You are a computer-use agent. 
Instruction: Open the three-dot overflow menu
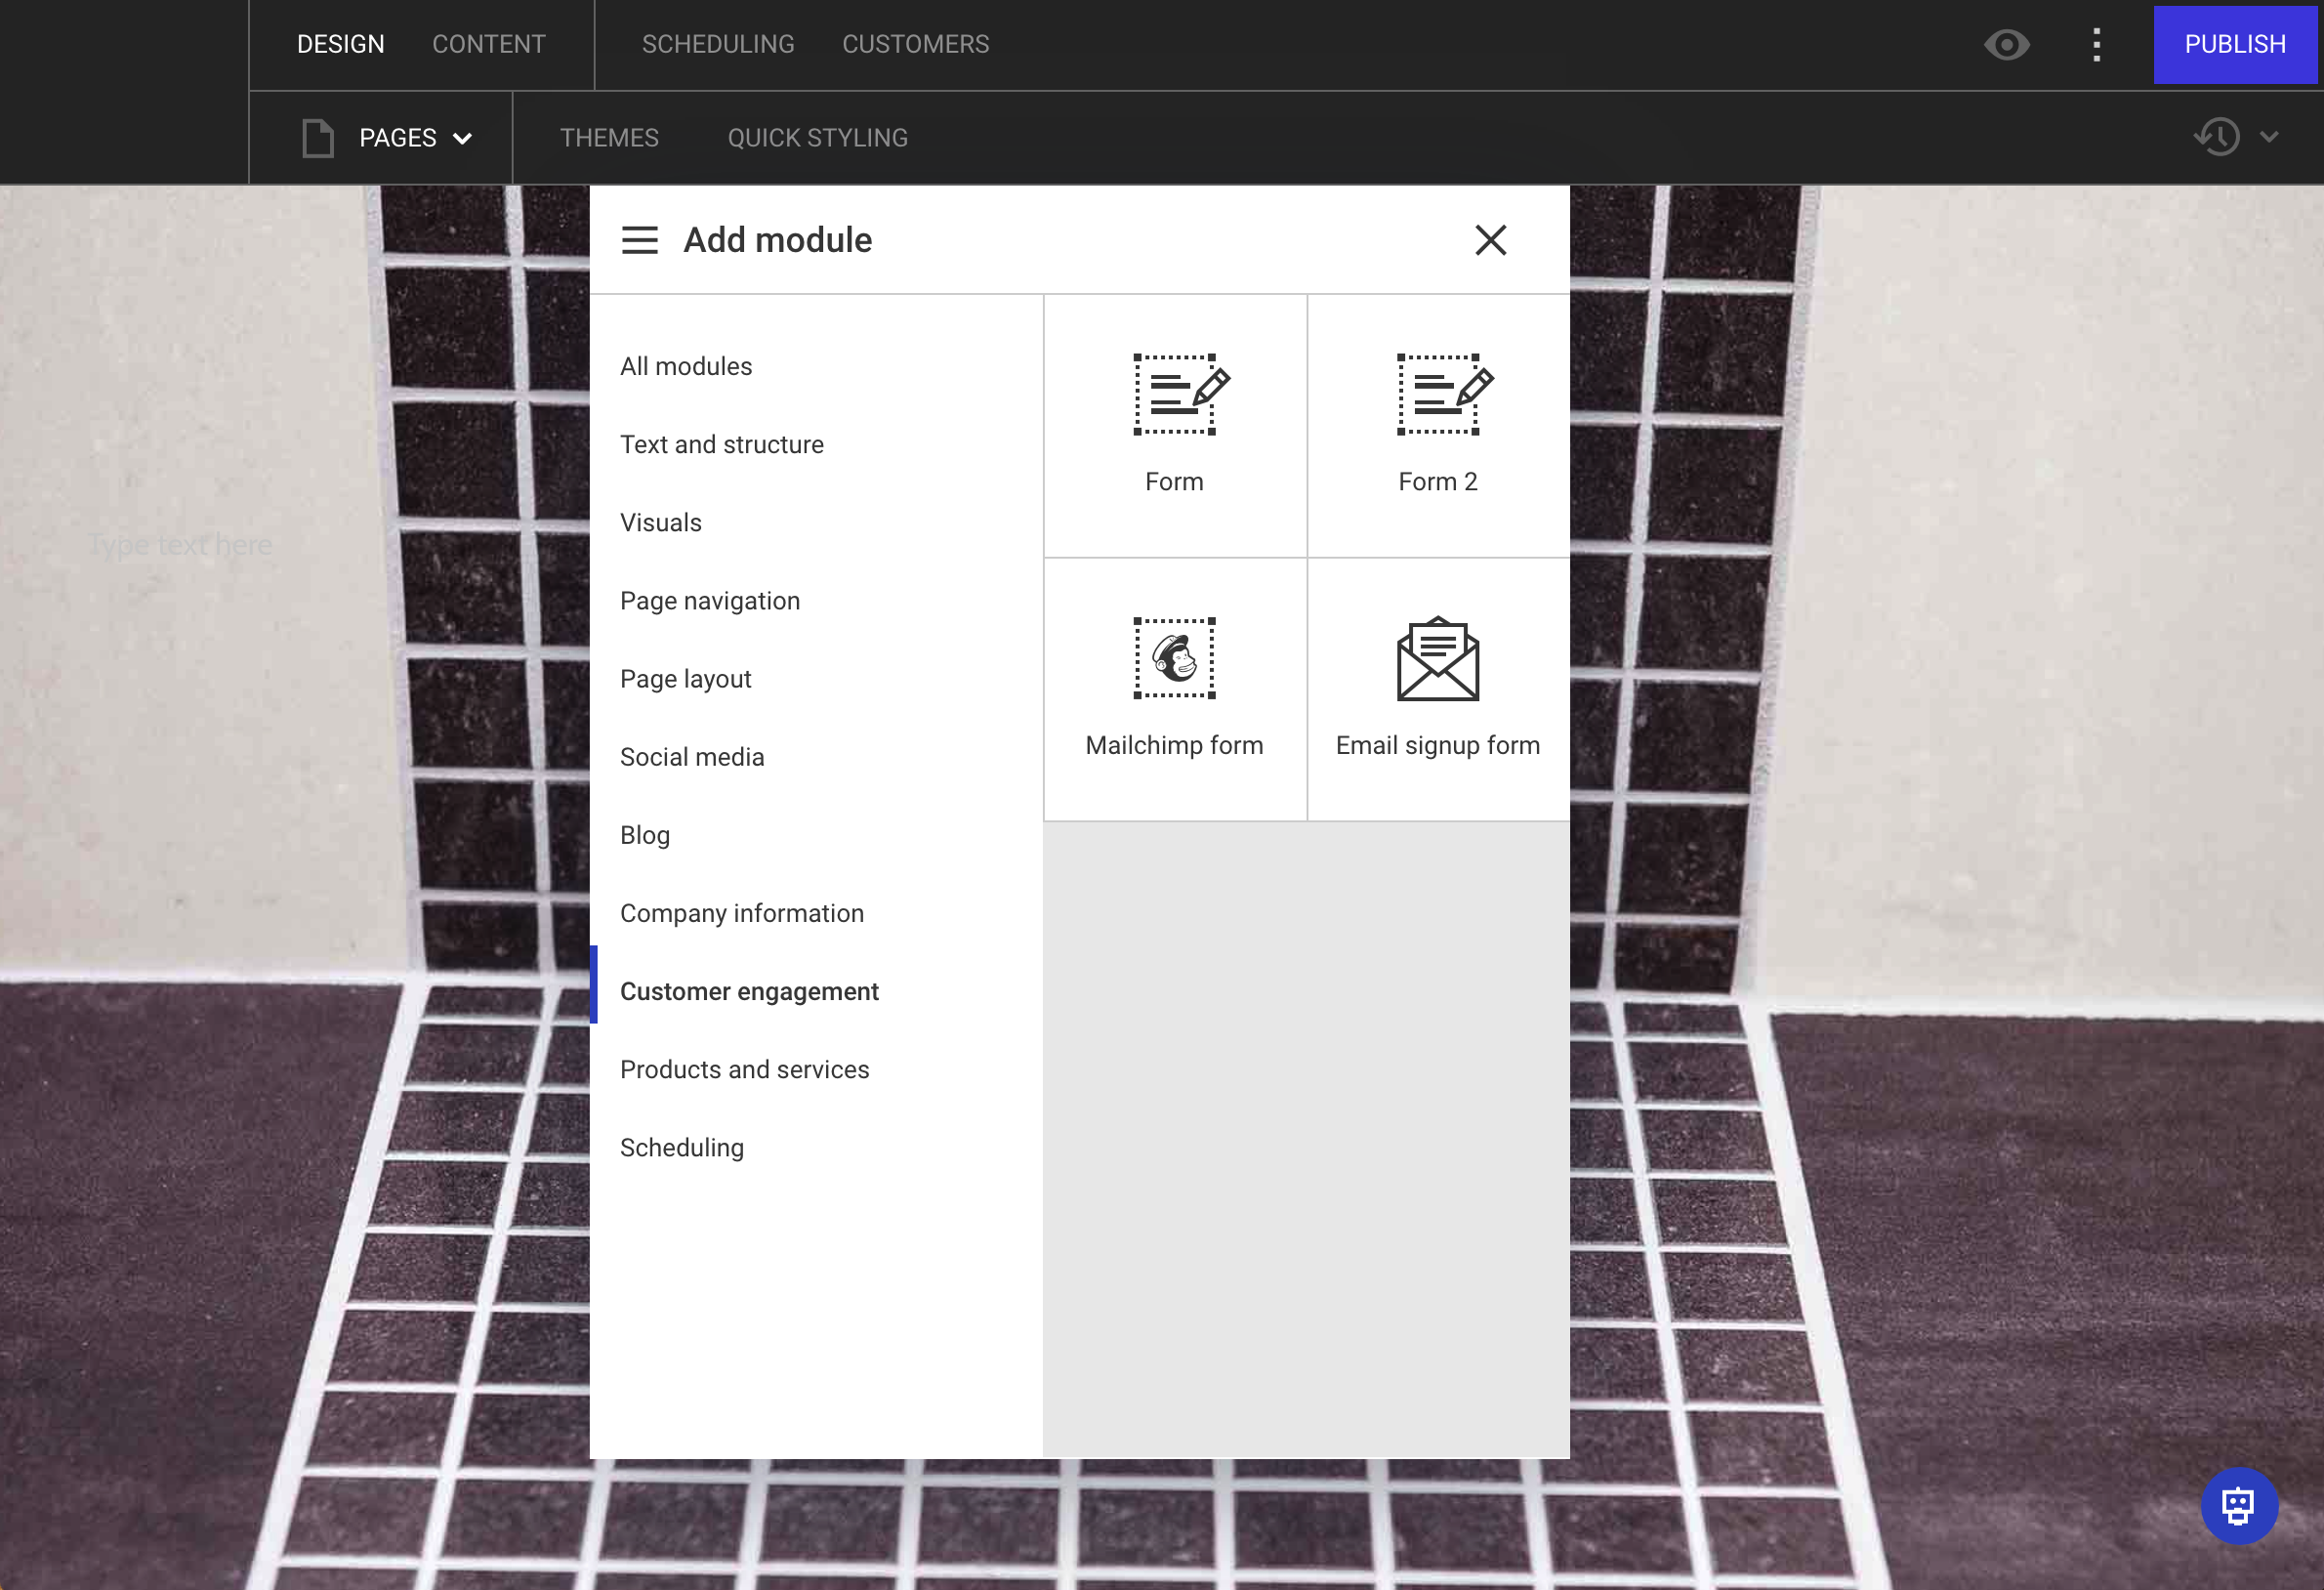[2096, 44]
